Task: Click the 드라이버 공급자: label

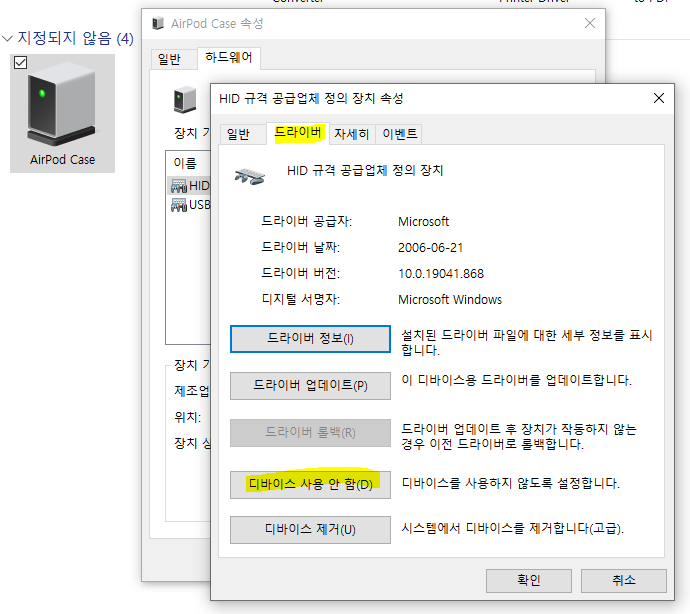Action: pos(306,221)
